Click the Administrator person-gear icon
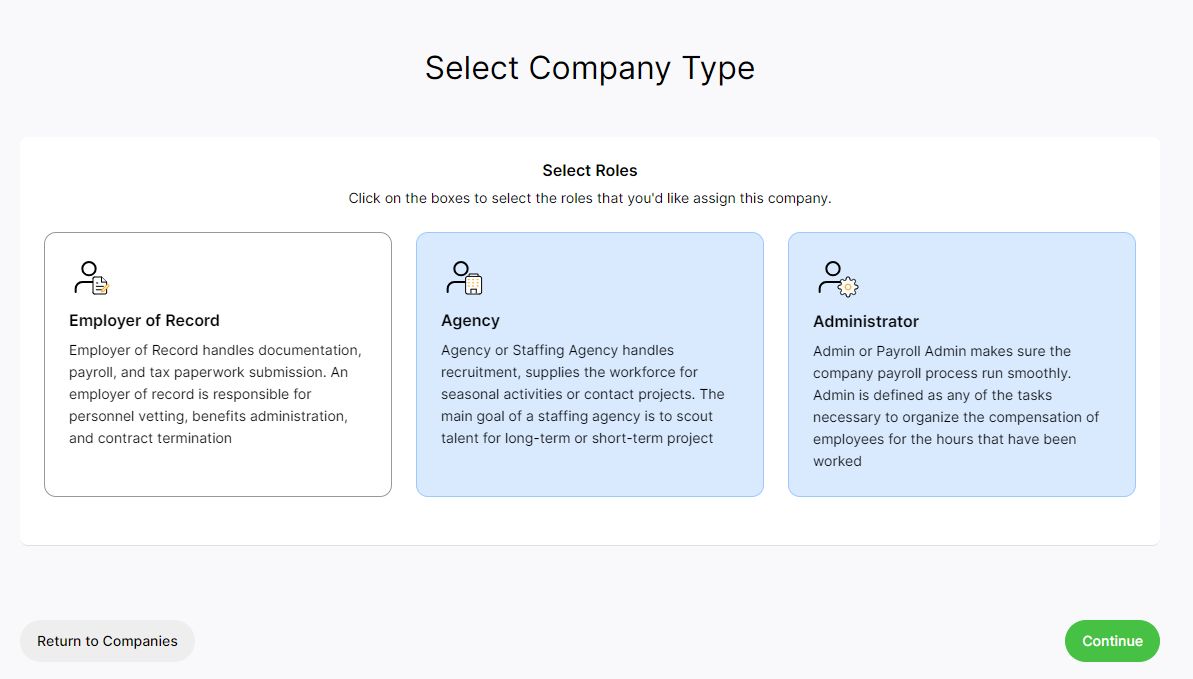Viewport: 1193px width, 679px height. [x=838, y=279]
